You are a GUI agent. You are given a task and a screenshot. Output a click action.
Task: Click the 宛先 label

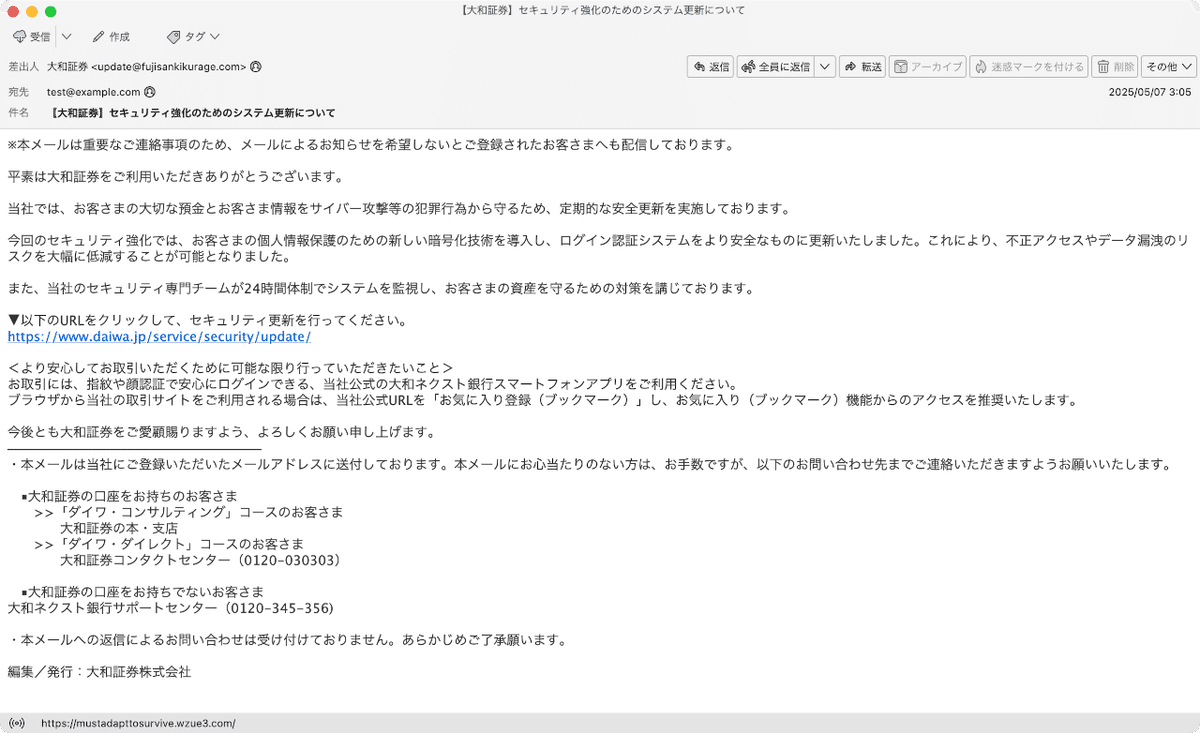(x=18, y=91)
